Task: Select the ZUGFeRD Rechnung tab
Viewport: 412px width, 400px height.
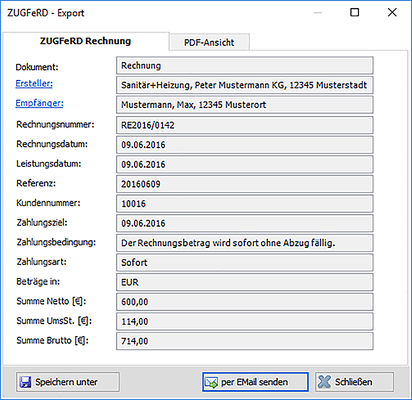Action: (x=86, y=41)
